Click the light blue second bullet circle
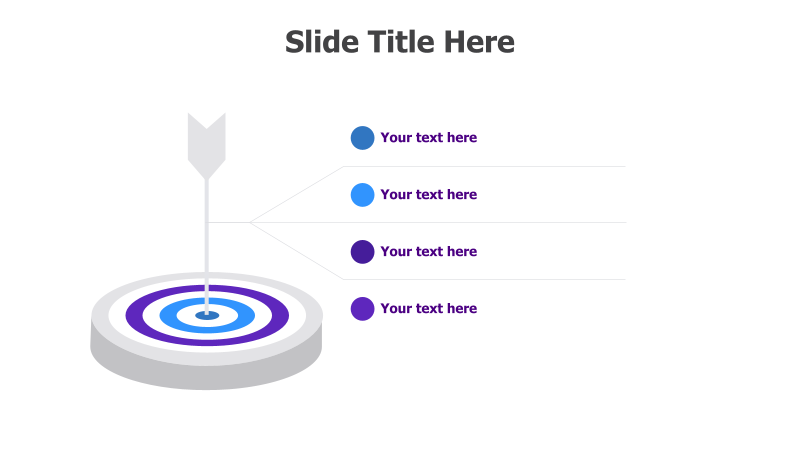Image resolution: width=800 pixels, height=450 pixels. (x=362, y=195)
